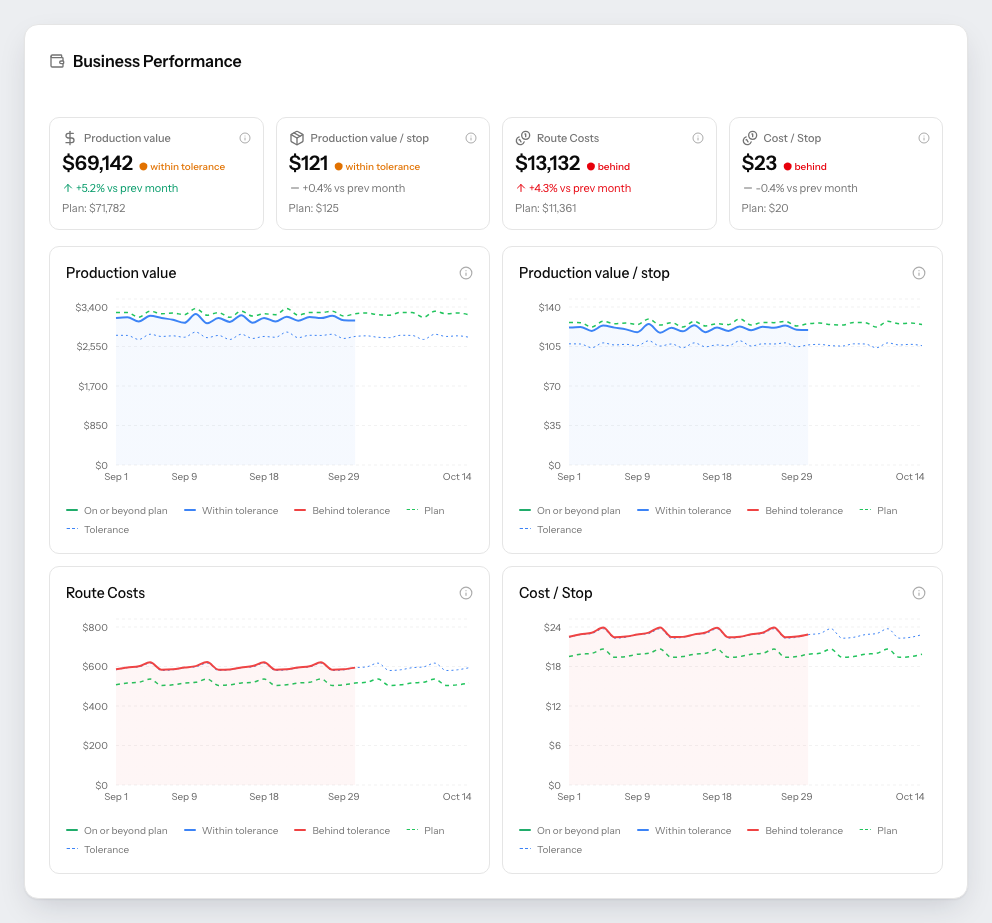The image size is (992, 923).
Task: Click the $600 axis label in Route Costs chart
Action: 95,667
